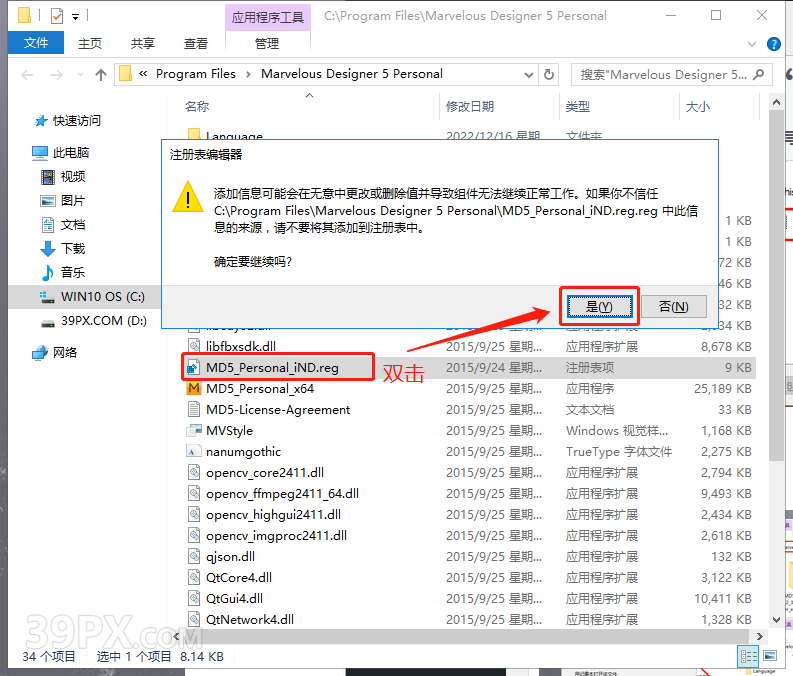The image size is (793, 676).
Task: Go back with the left arrow
Action: pyautogui.click(x=27, y=75)
